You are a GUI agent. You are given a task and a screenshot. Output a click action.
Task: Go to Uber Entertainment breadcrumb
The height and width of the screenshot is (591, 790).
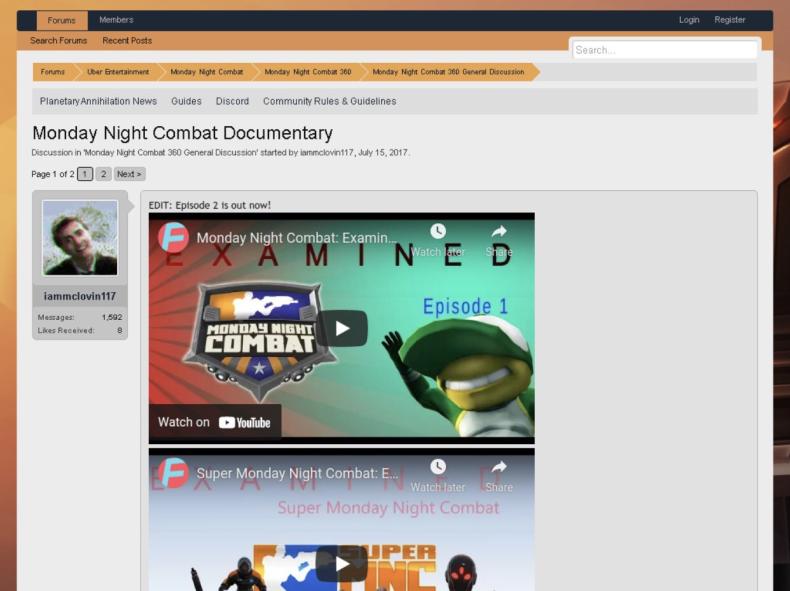(x=118, y=72)
